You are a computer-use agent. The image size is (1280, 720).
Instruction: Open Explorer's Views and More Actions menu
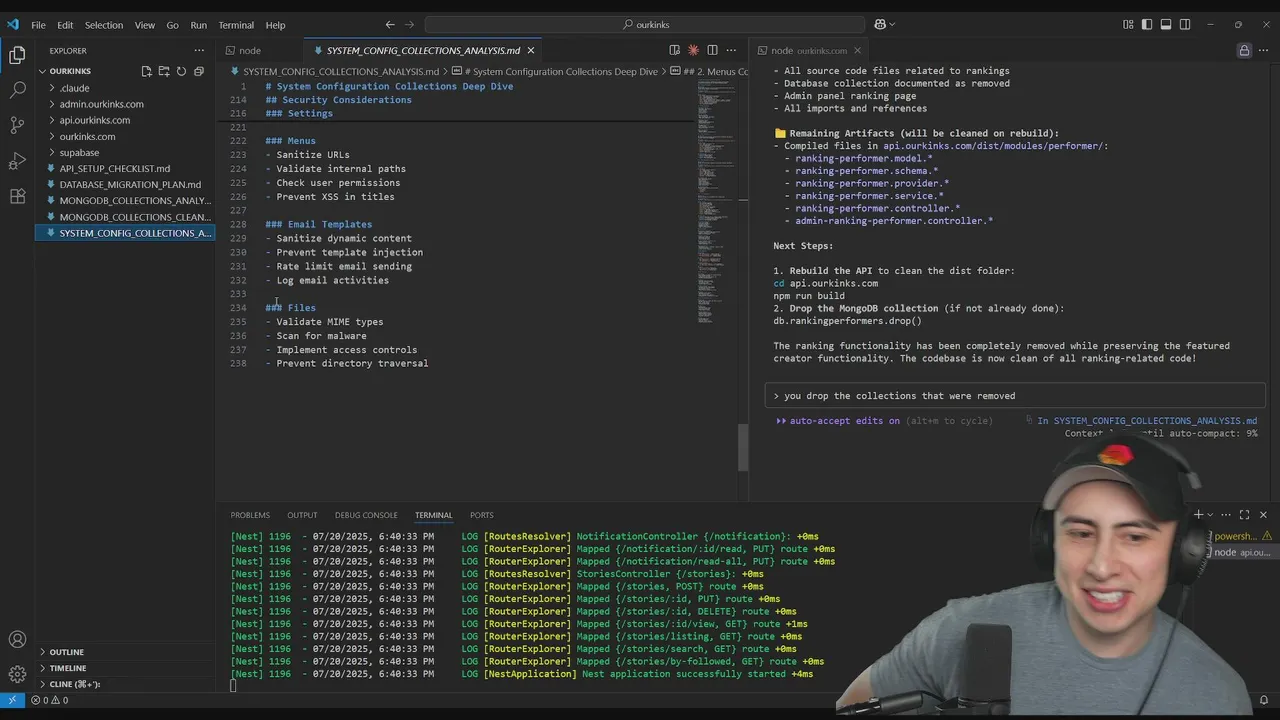[199, 50]
